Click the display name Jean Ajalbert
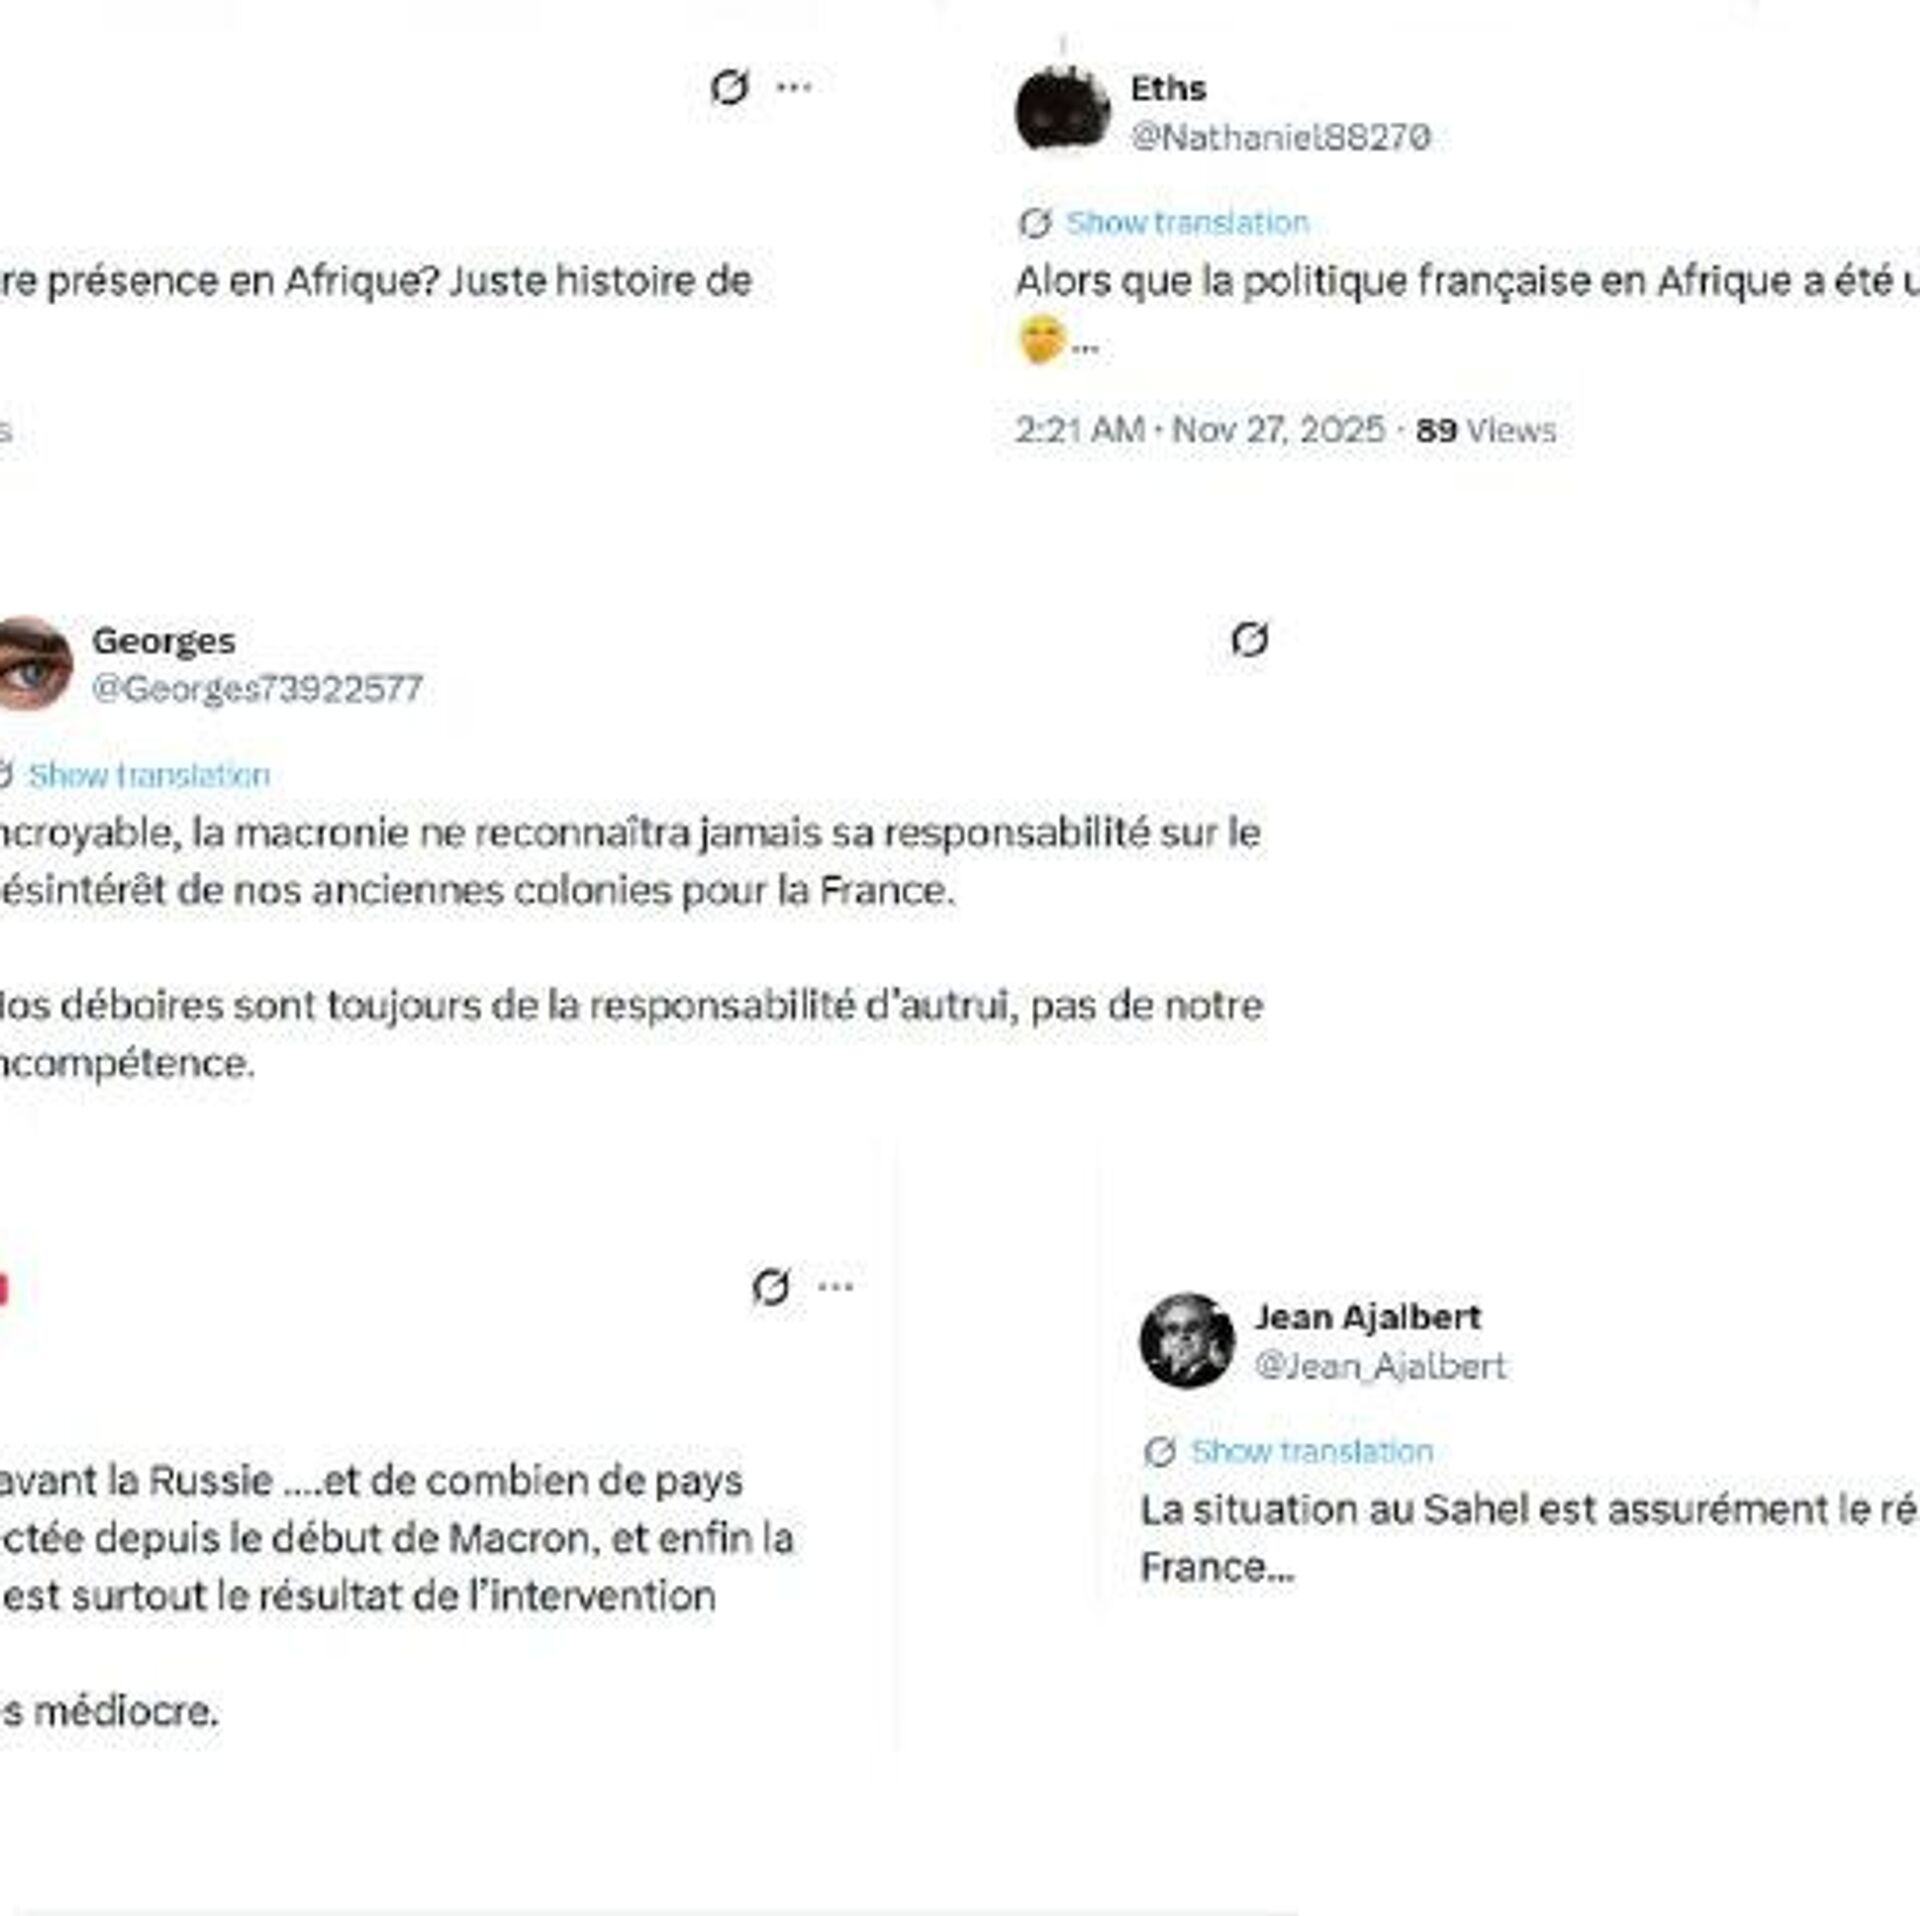This screenshot has width=1920, height=1916. [x=1367, y=1317]
